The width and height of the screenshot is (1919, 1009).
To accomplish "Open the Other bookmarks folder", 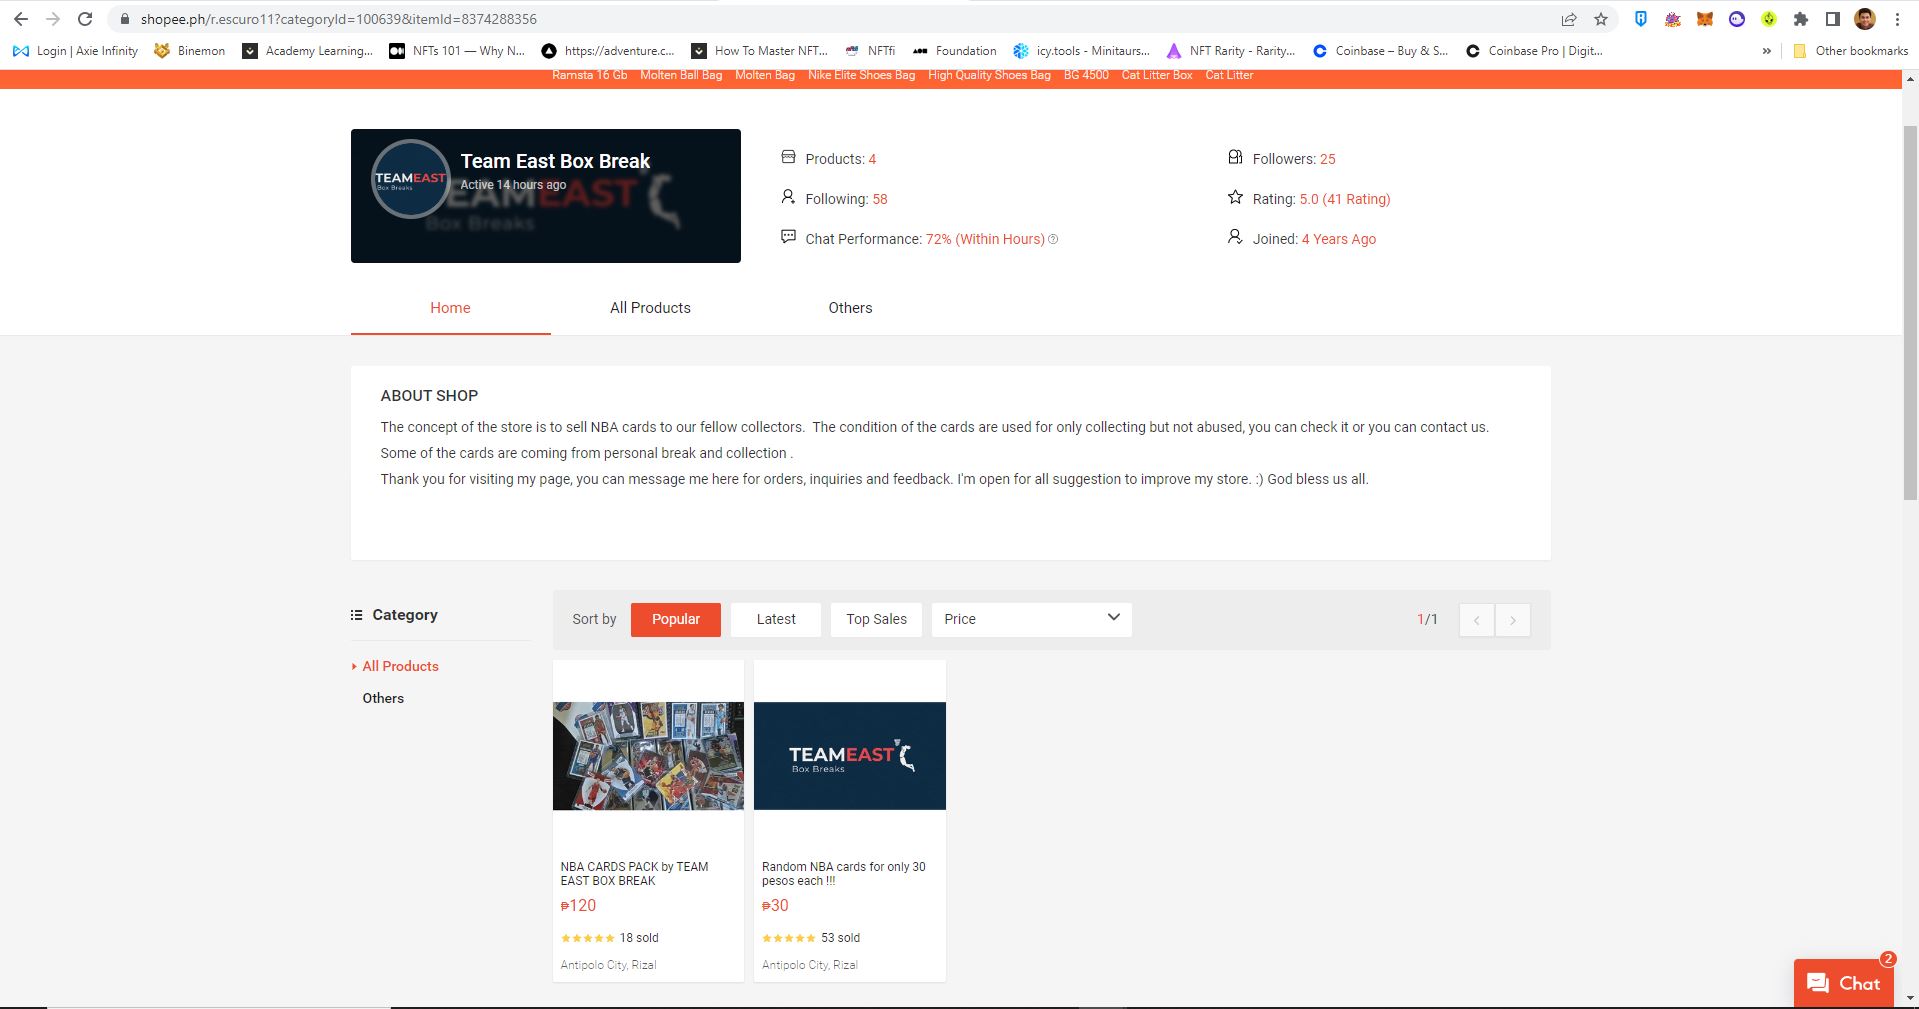I will pyautogui.click(x=1850, y=51).
